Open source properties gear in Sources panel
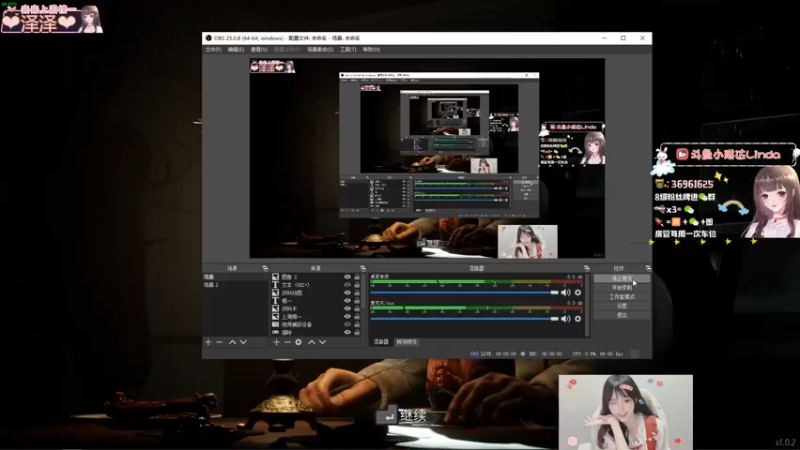The image size is (800, 450). coord(298,342)
